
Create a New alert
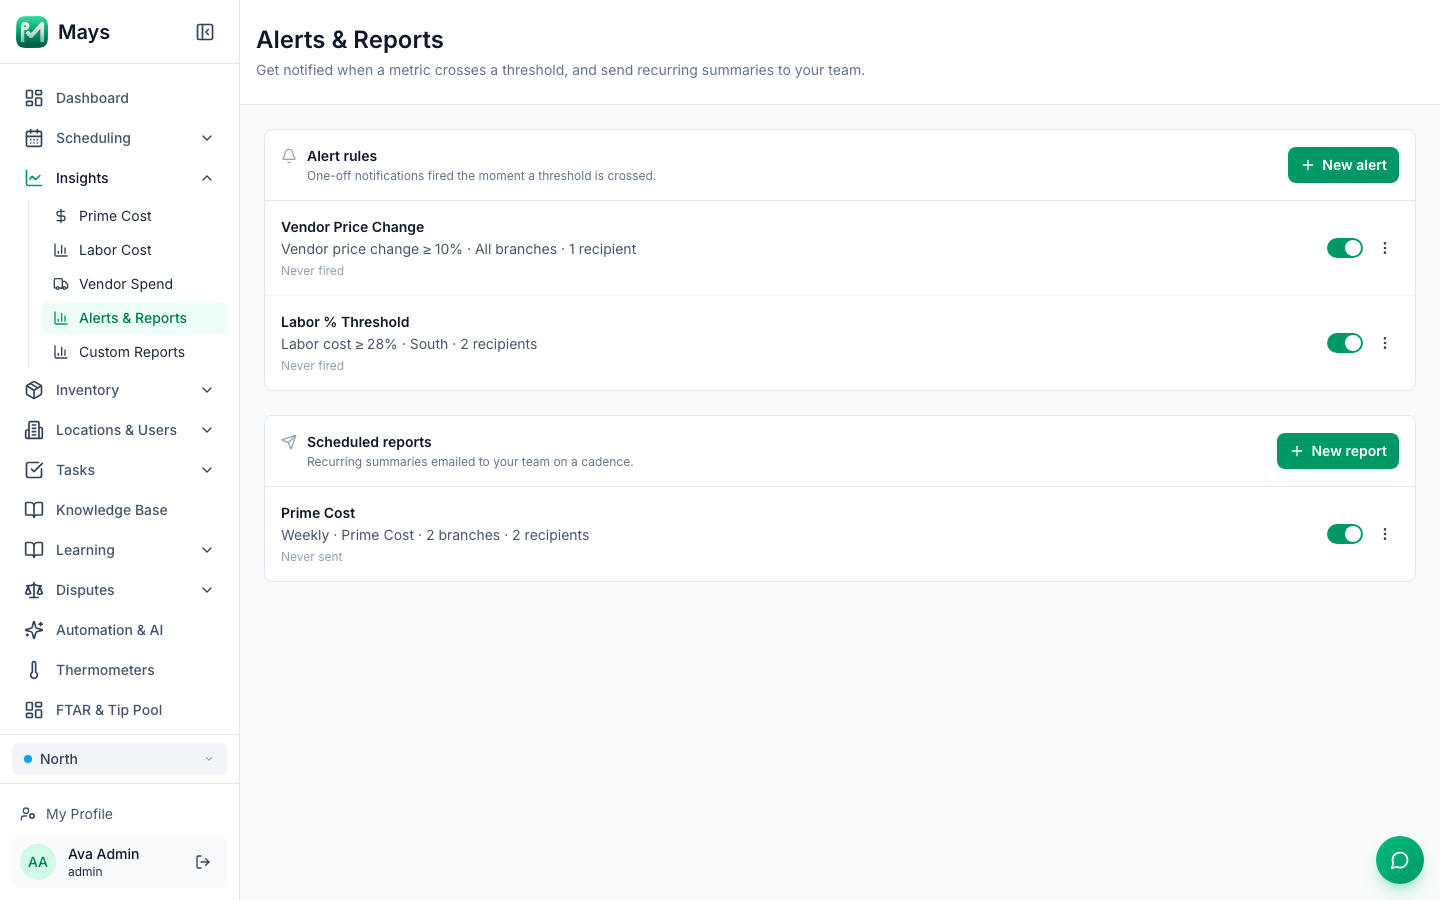(1343, 165)
